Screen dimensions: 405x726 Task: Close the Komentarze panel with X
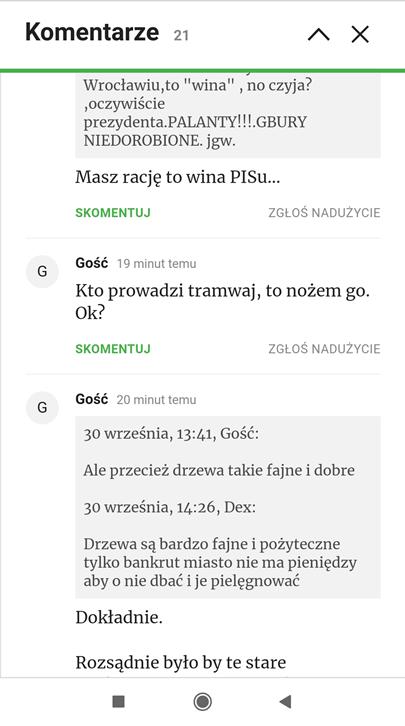pyautogui.click(x=360, y=34)
